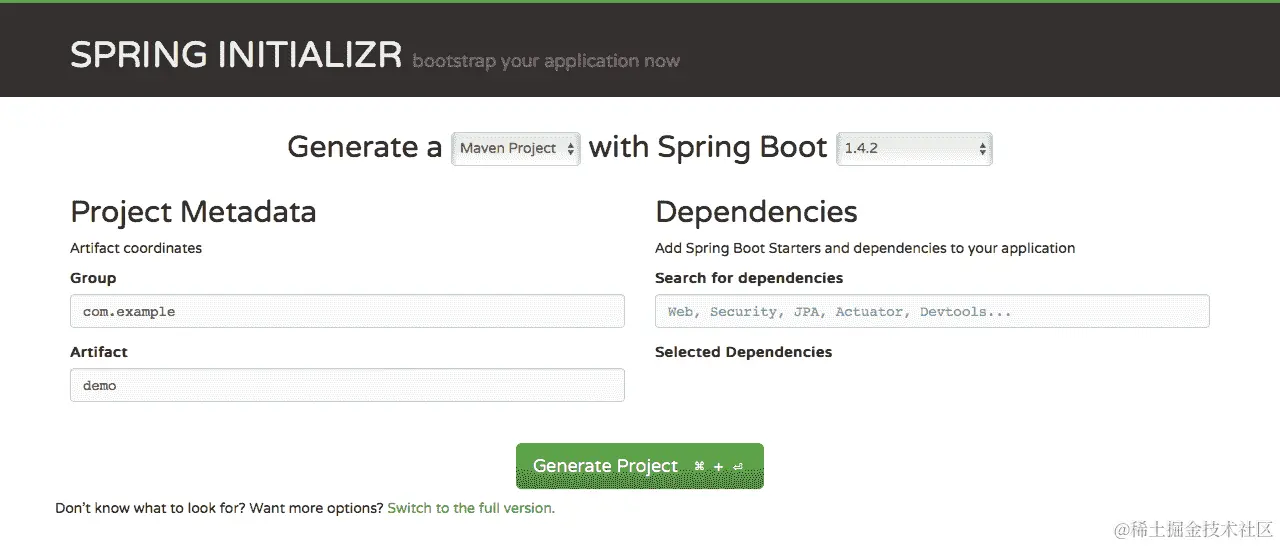The image size is (1280, 546).
Task: Click the Project Metadata heading
Action: 193,212
